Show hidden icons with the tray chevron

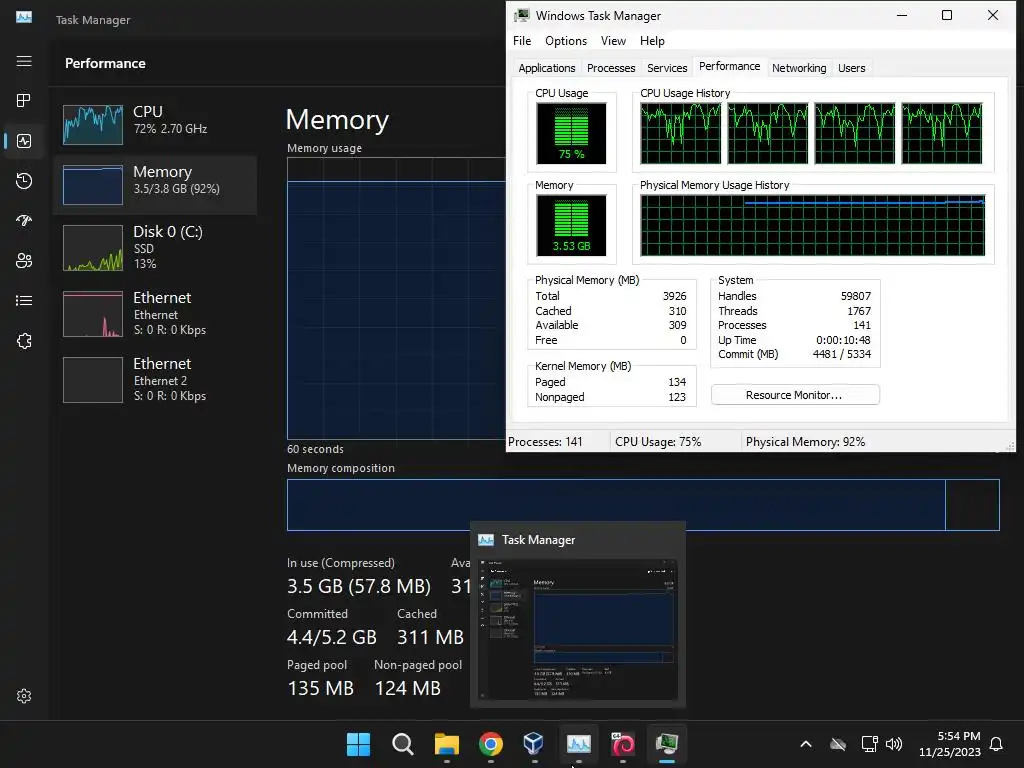click(x=806, y=744)
